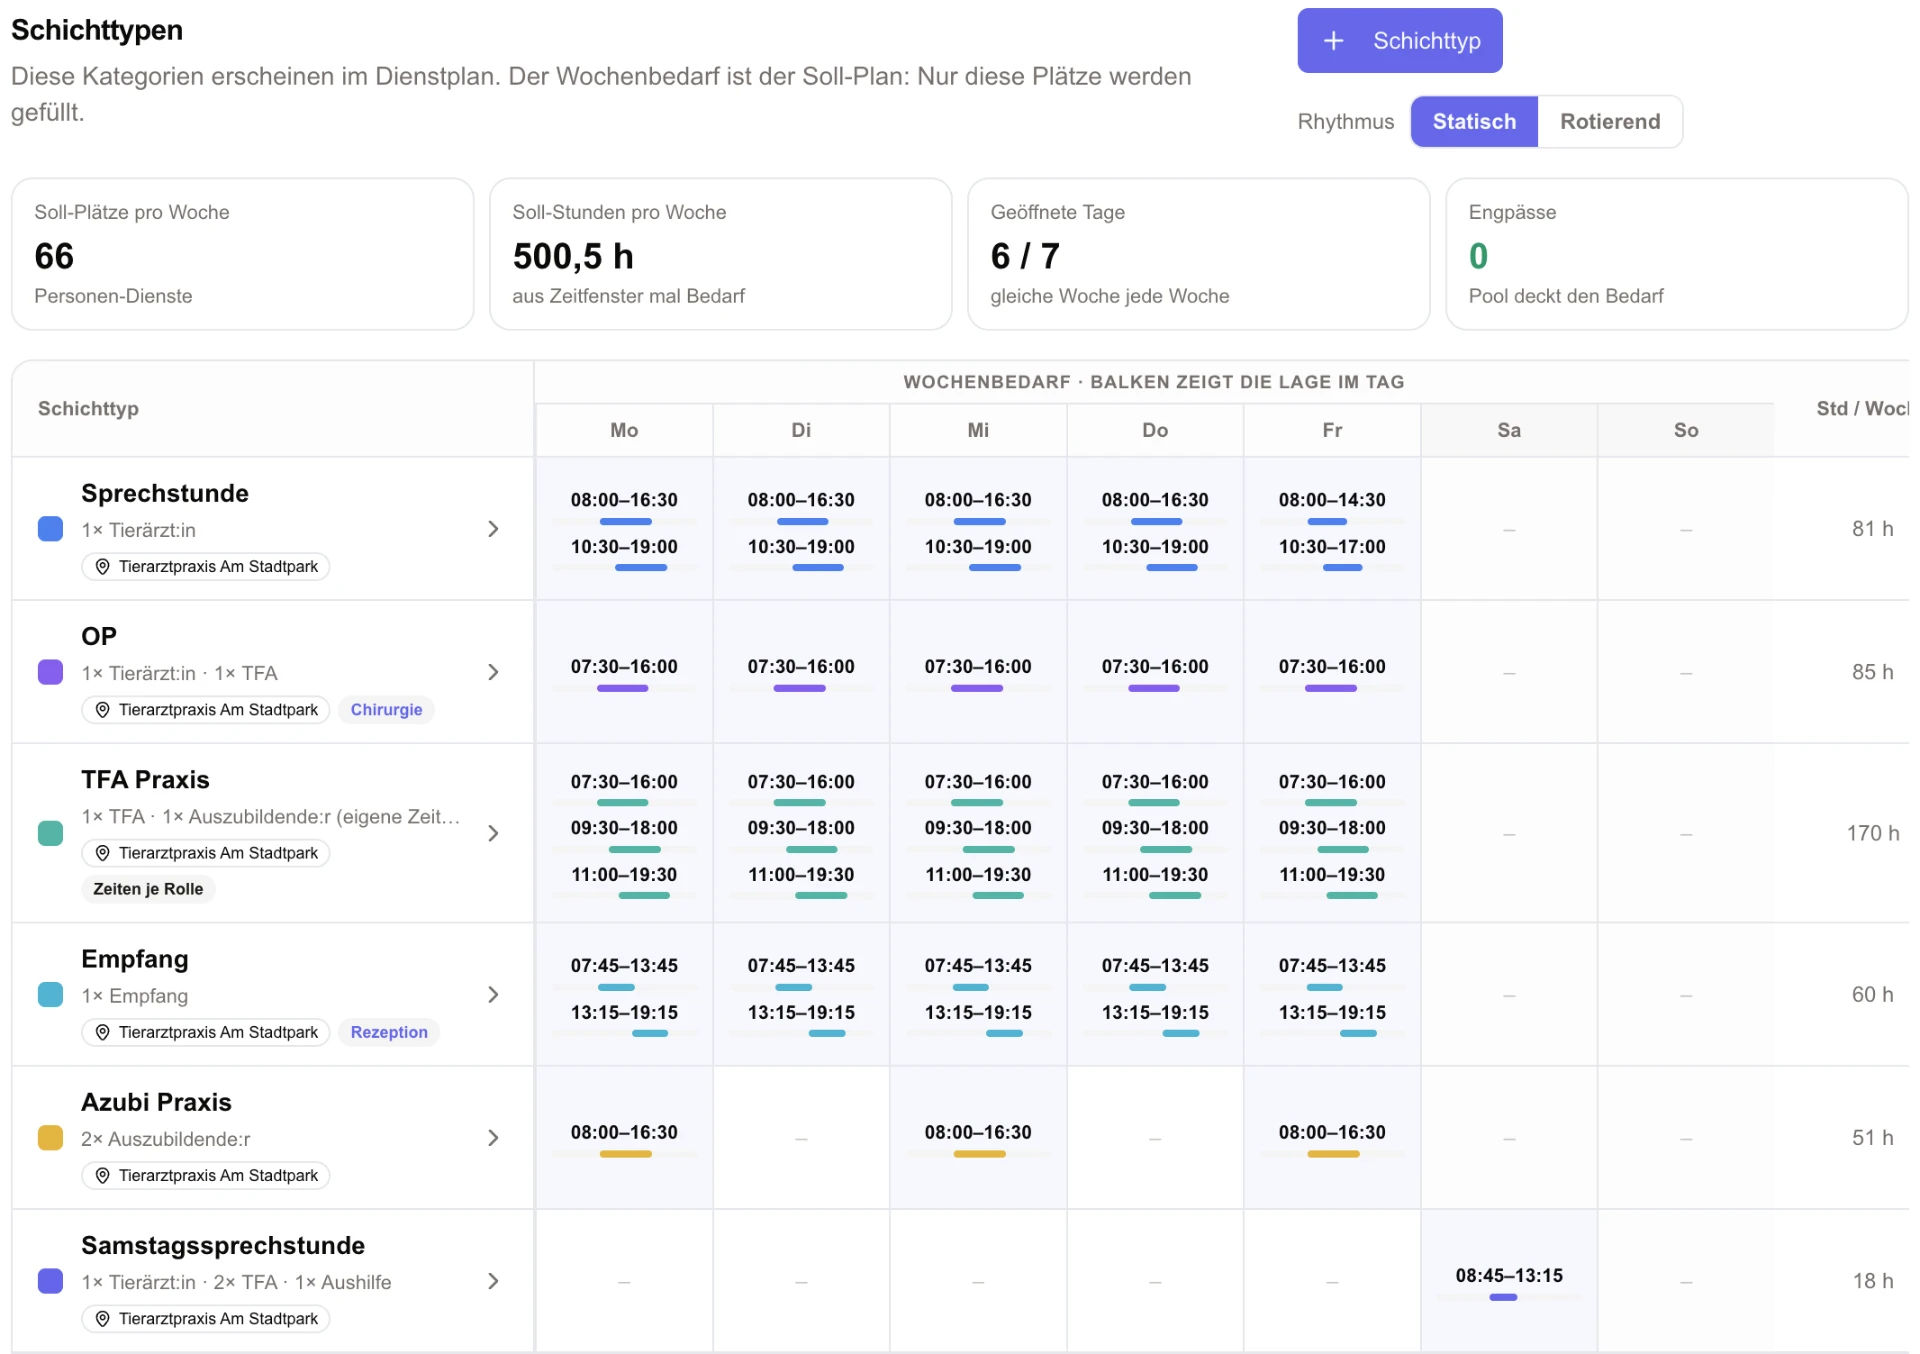This screenshot has height=1354, width=1920.
Task: Click the Rezeption tag in Empfang row
Action: coord(389,1032)
